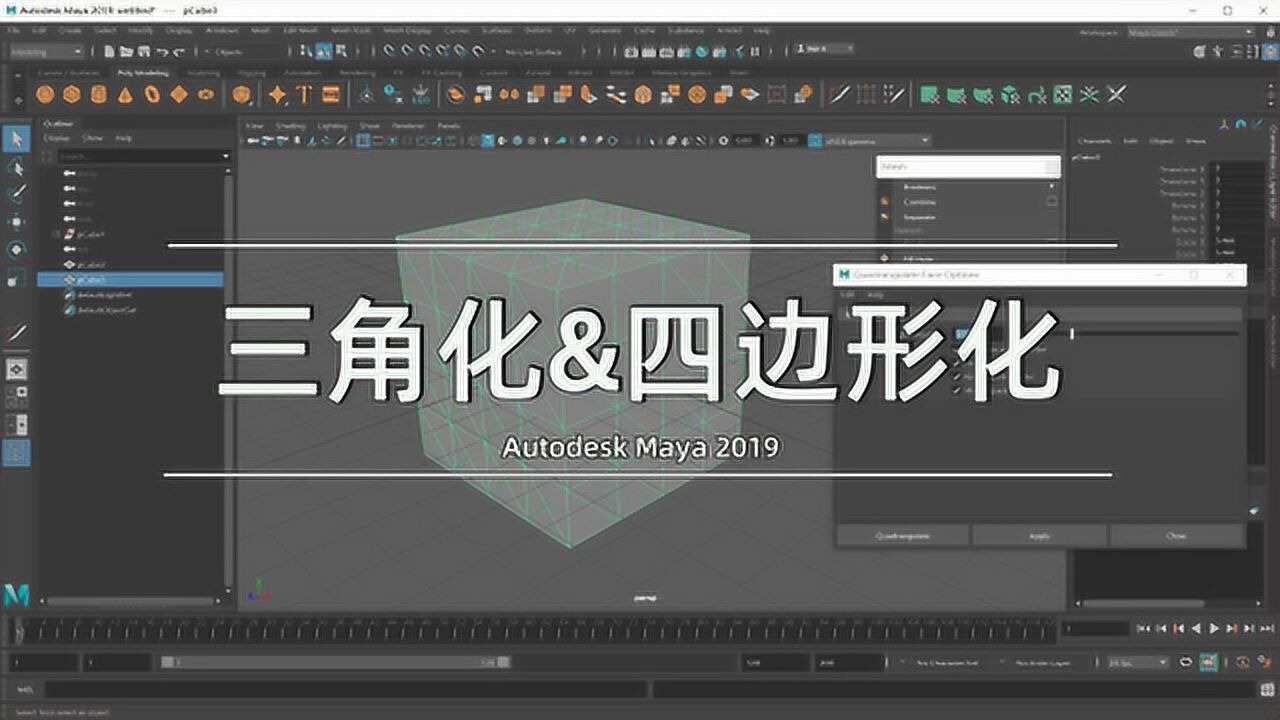Click the Super Shapes star shelf icon
This screenshot has height=720, width=1280.
(x=277, y=94)
